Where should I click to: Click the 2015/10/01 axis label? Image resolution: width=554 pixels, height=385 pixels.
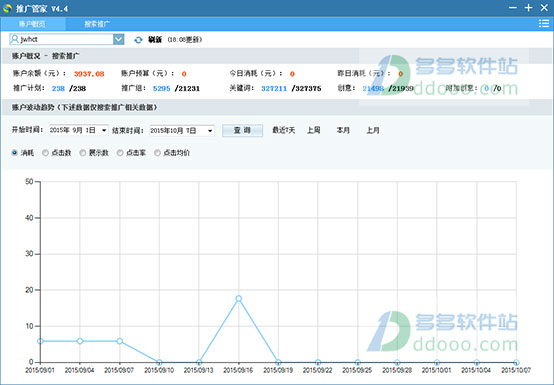437,370
